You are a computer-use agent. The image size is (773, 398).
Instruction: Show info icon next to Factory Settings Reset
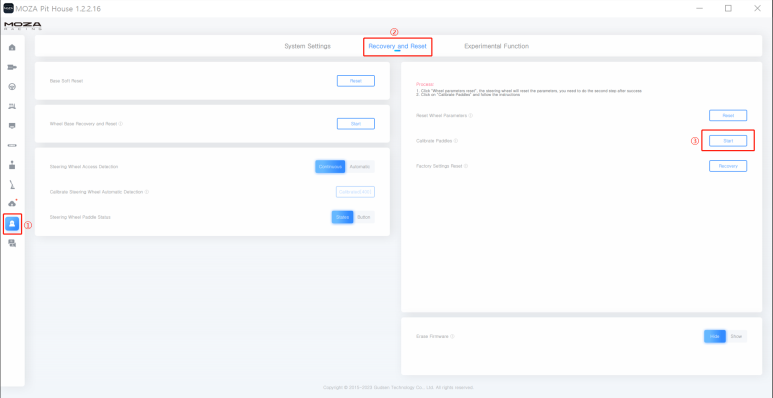pyautogui.click(x=466, y=166)
